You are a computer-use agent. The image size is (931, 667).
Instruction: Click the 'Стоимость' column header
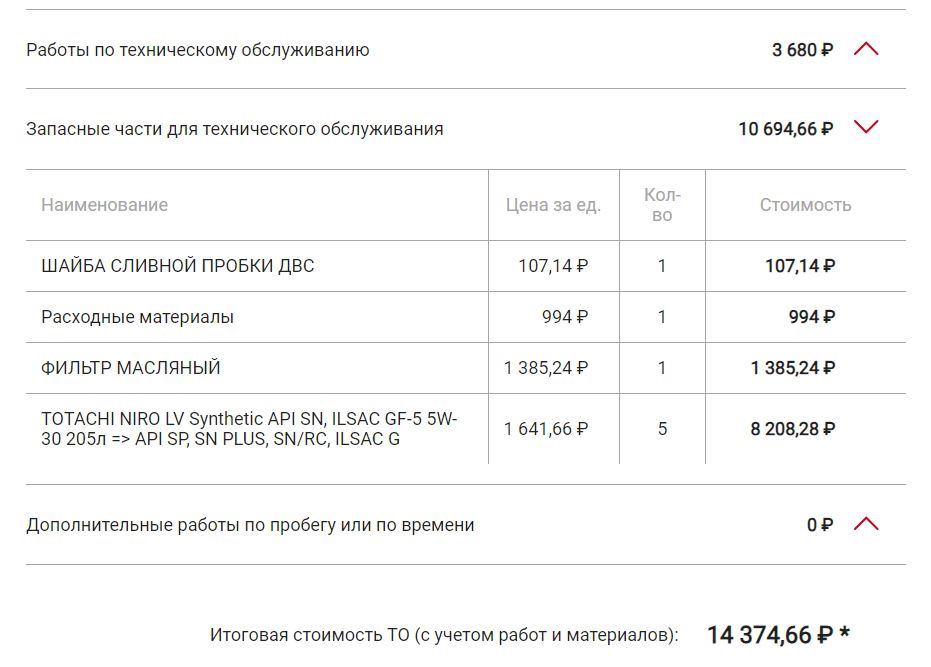(x=805, y=205)
